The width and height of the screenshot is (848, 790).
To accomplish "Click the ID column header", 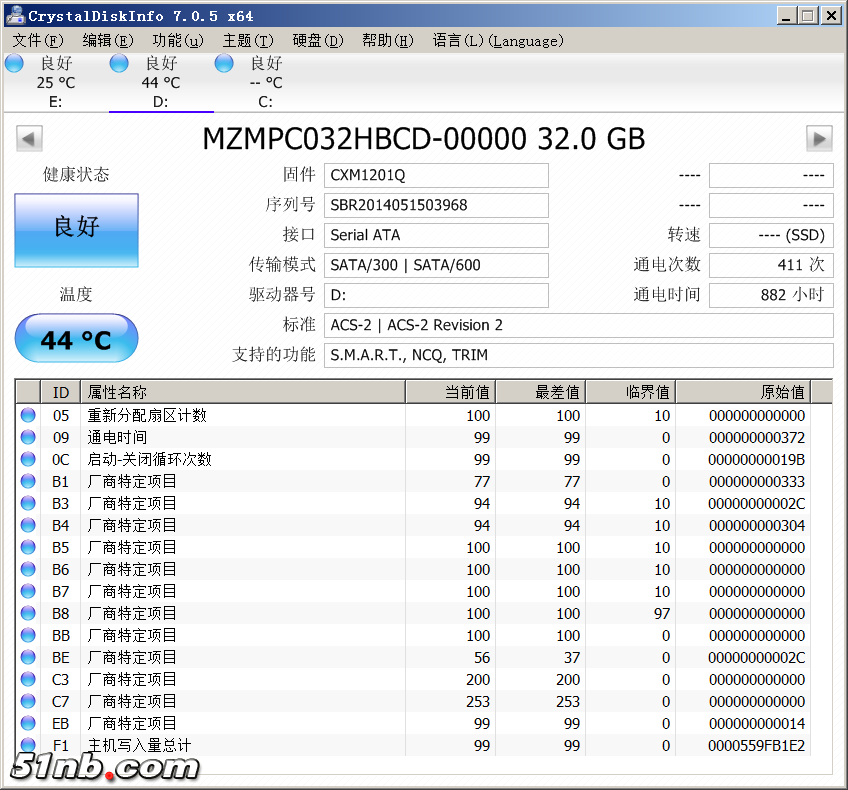I will pyautogui.click(x=61, y=392).
